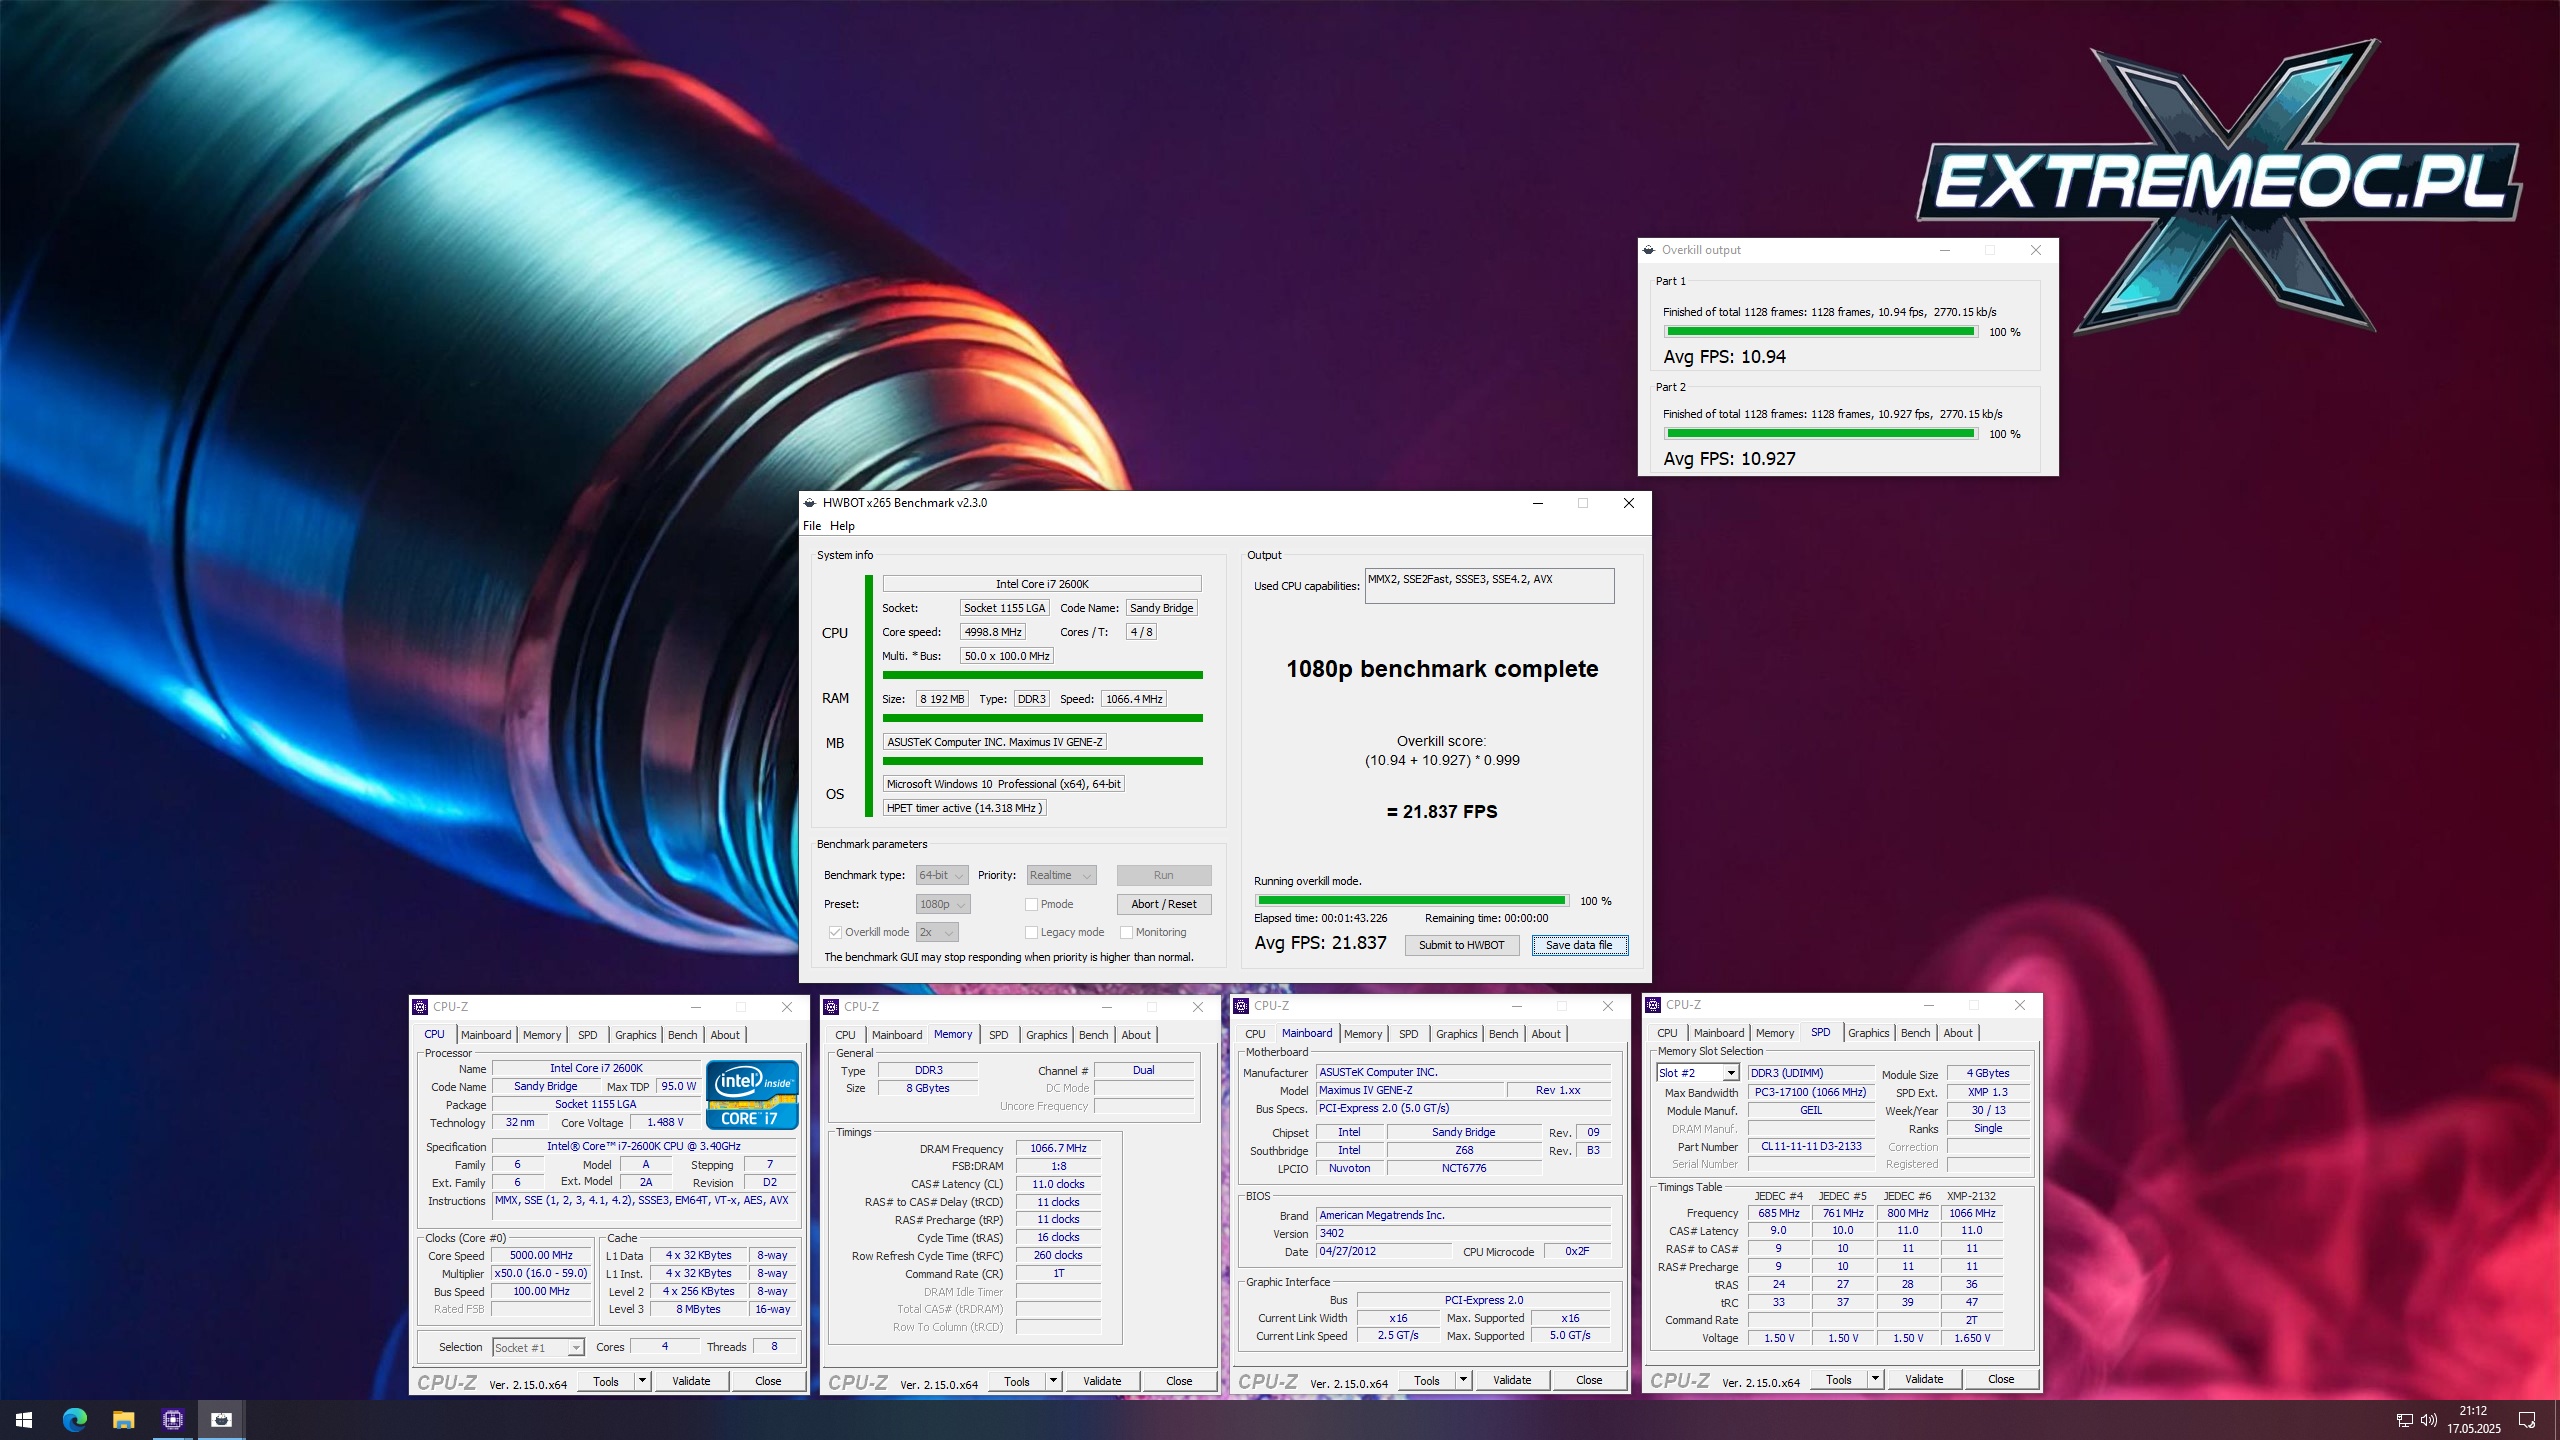The width and height of the screenshot is (2560, 1440).
Task: Close the CPU-Z SPD window
Action: click(x=2019, y=1005)
